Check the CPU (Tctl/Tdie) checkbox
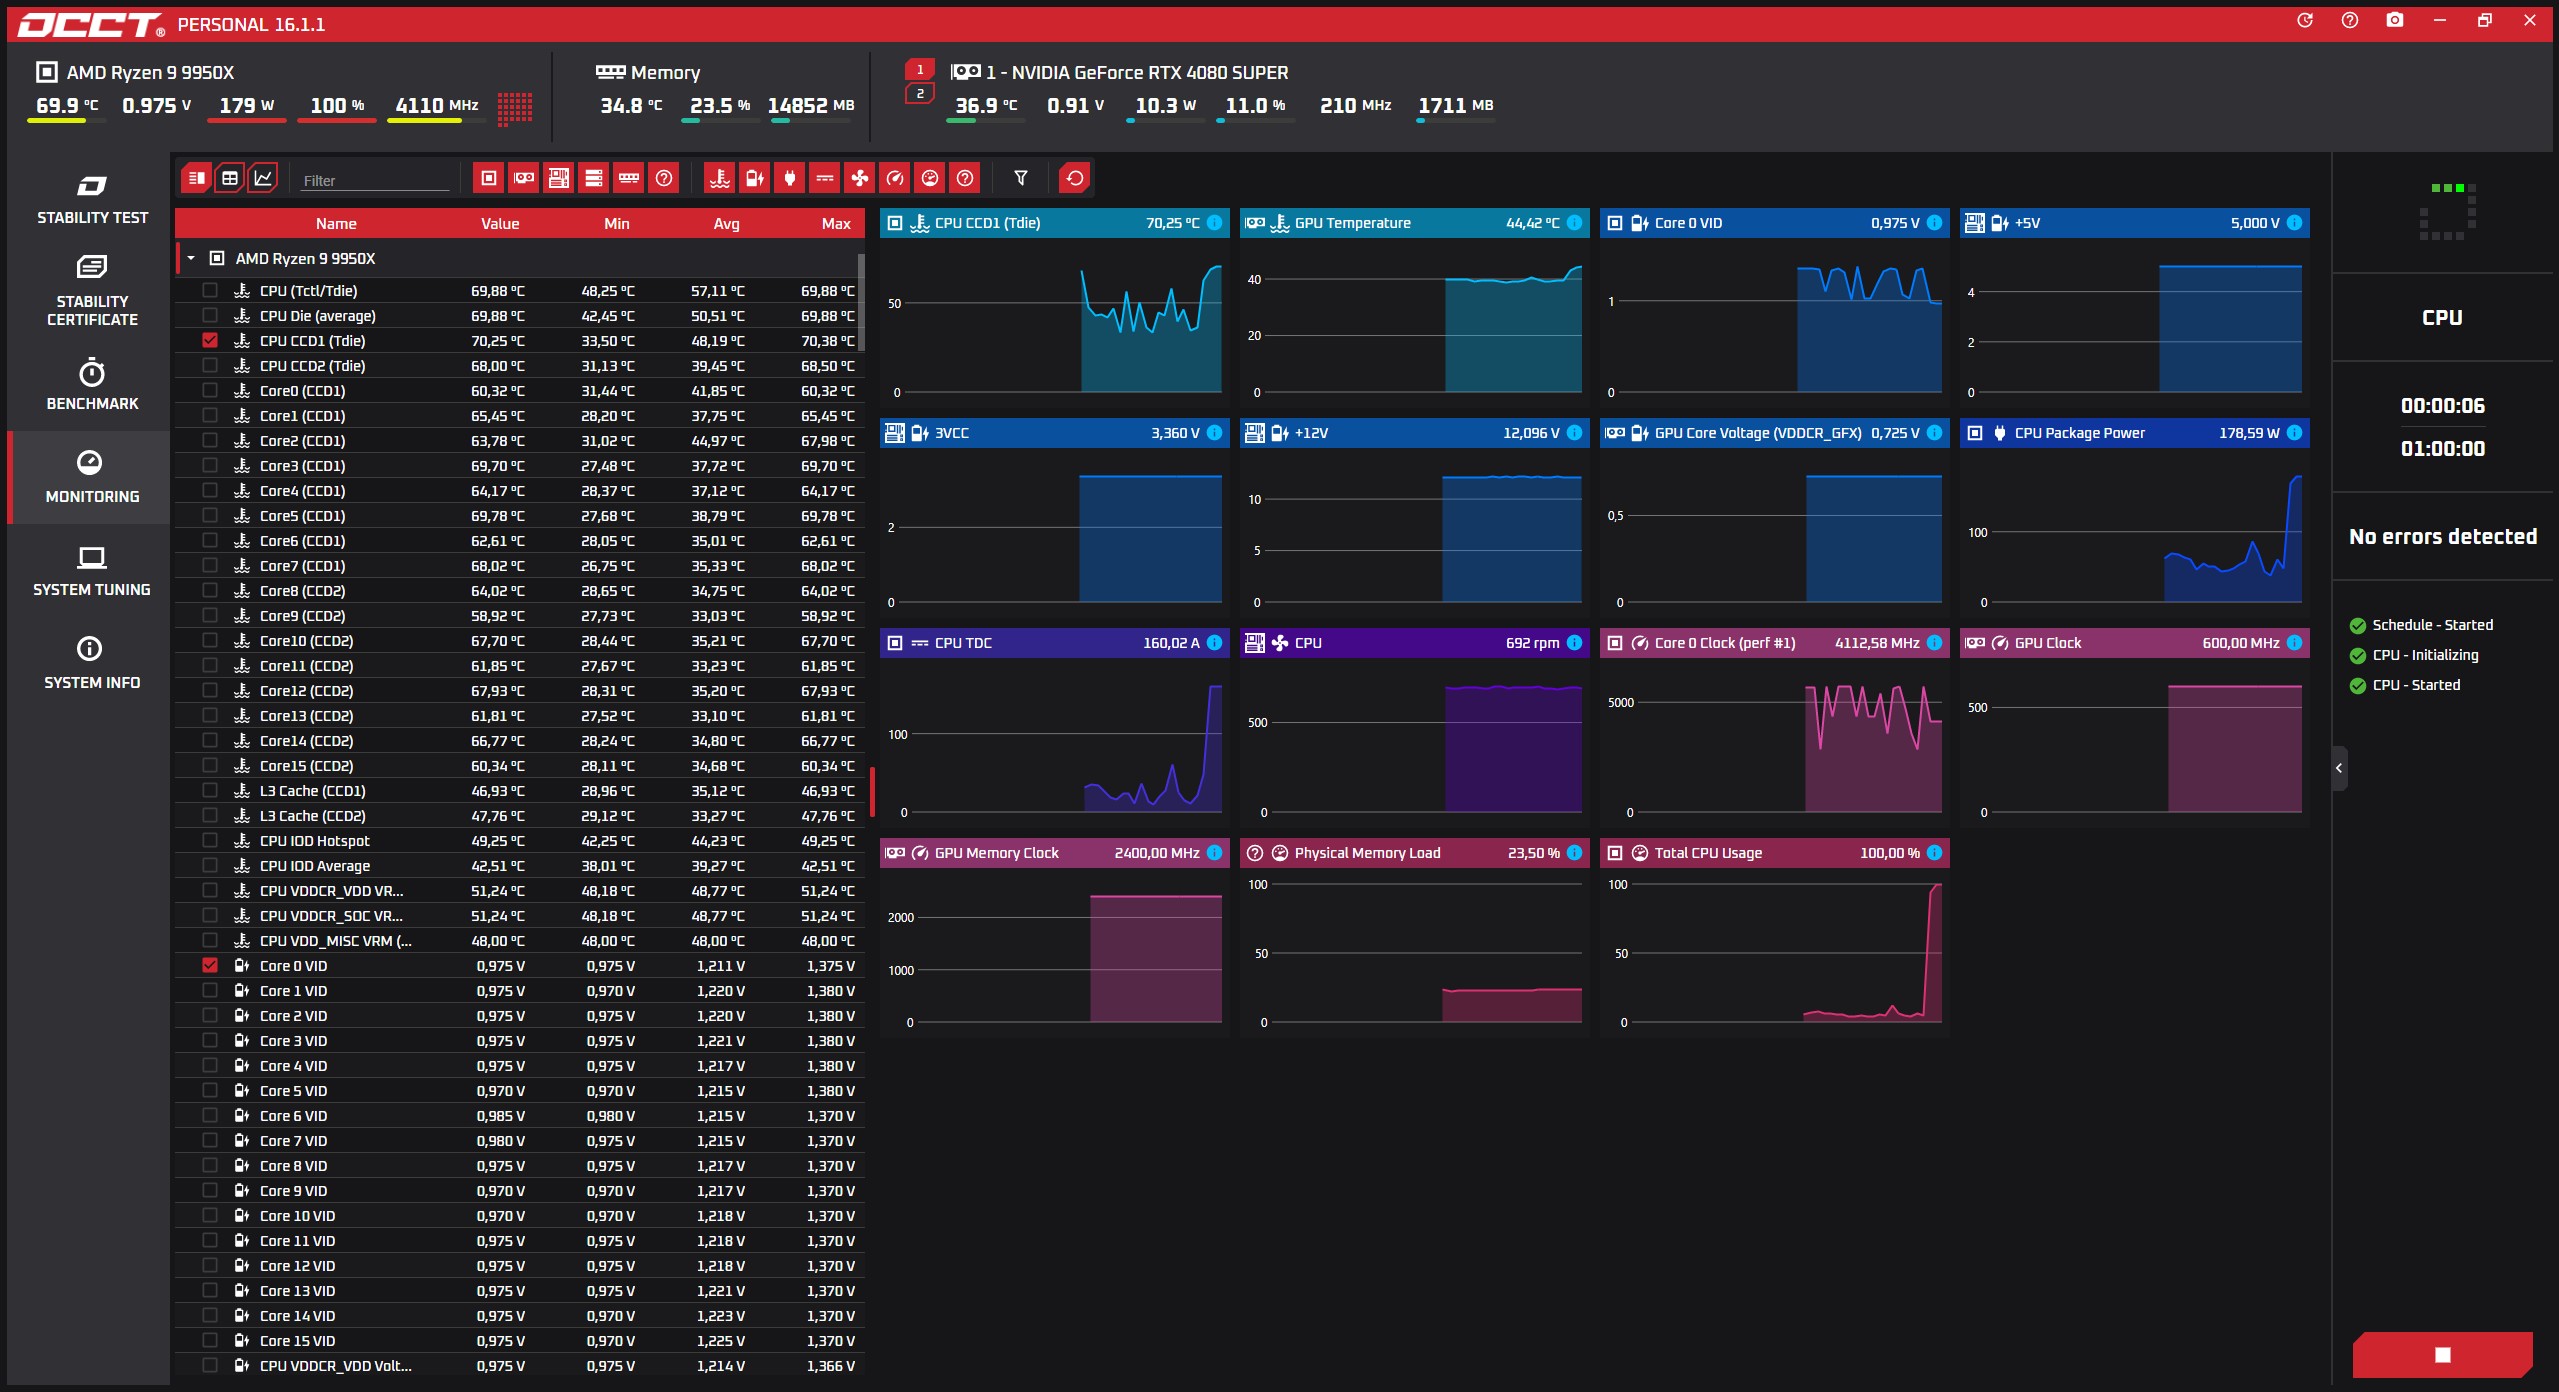The width and height of the screenshot is (2559, 1392). point(210,290)
